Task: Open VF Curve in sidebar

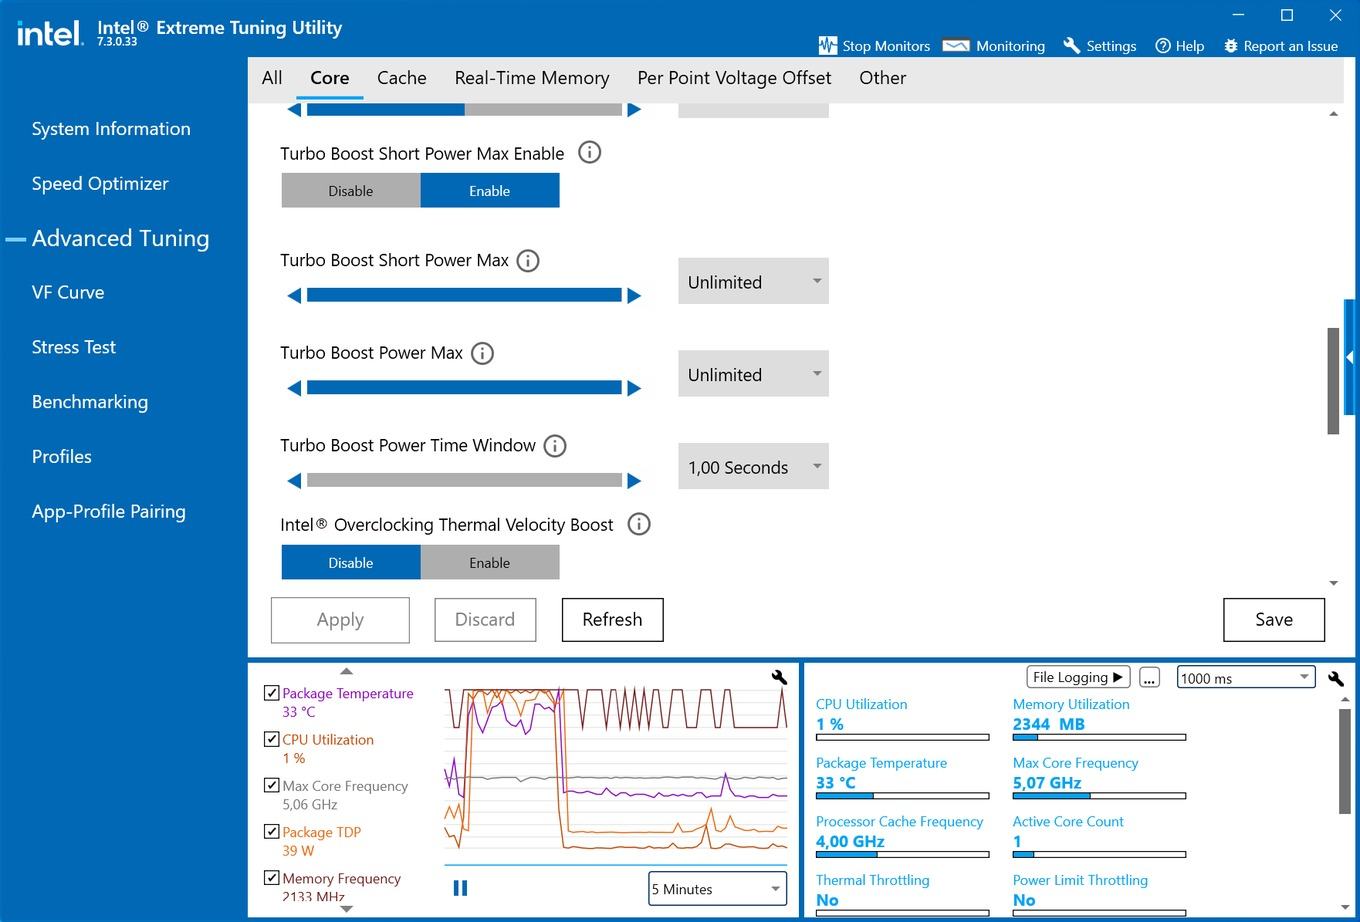Action: 68,293
